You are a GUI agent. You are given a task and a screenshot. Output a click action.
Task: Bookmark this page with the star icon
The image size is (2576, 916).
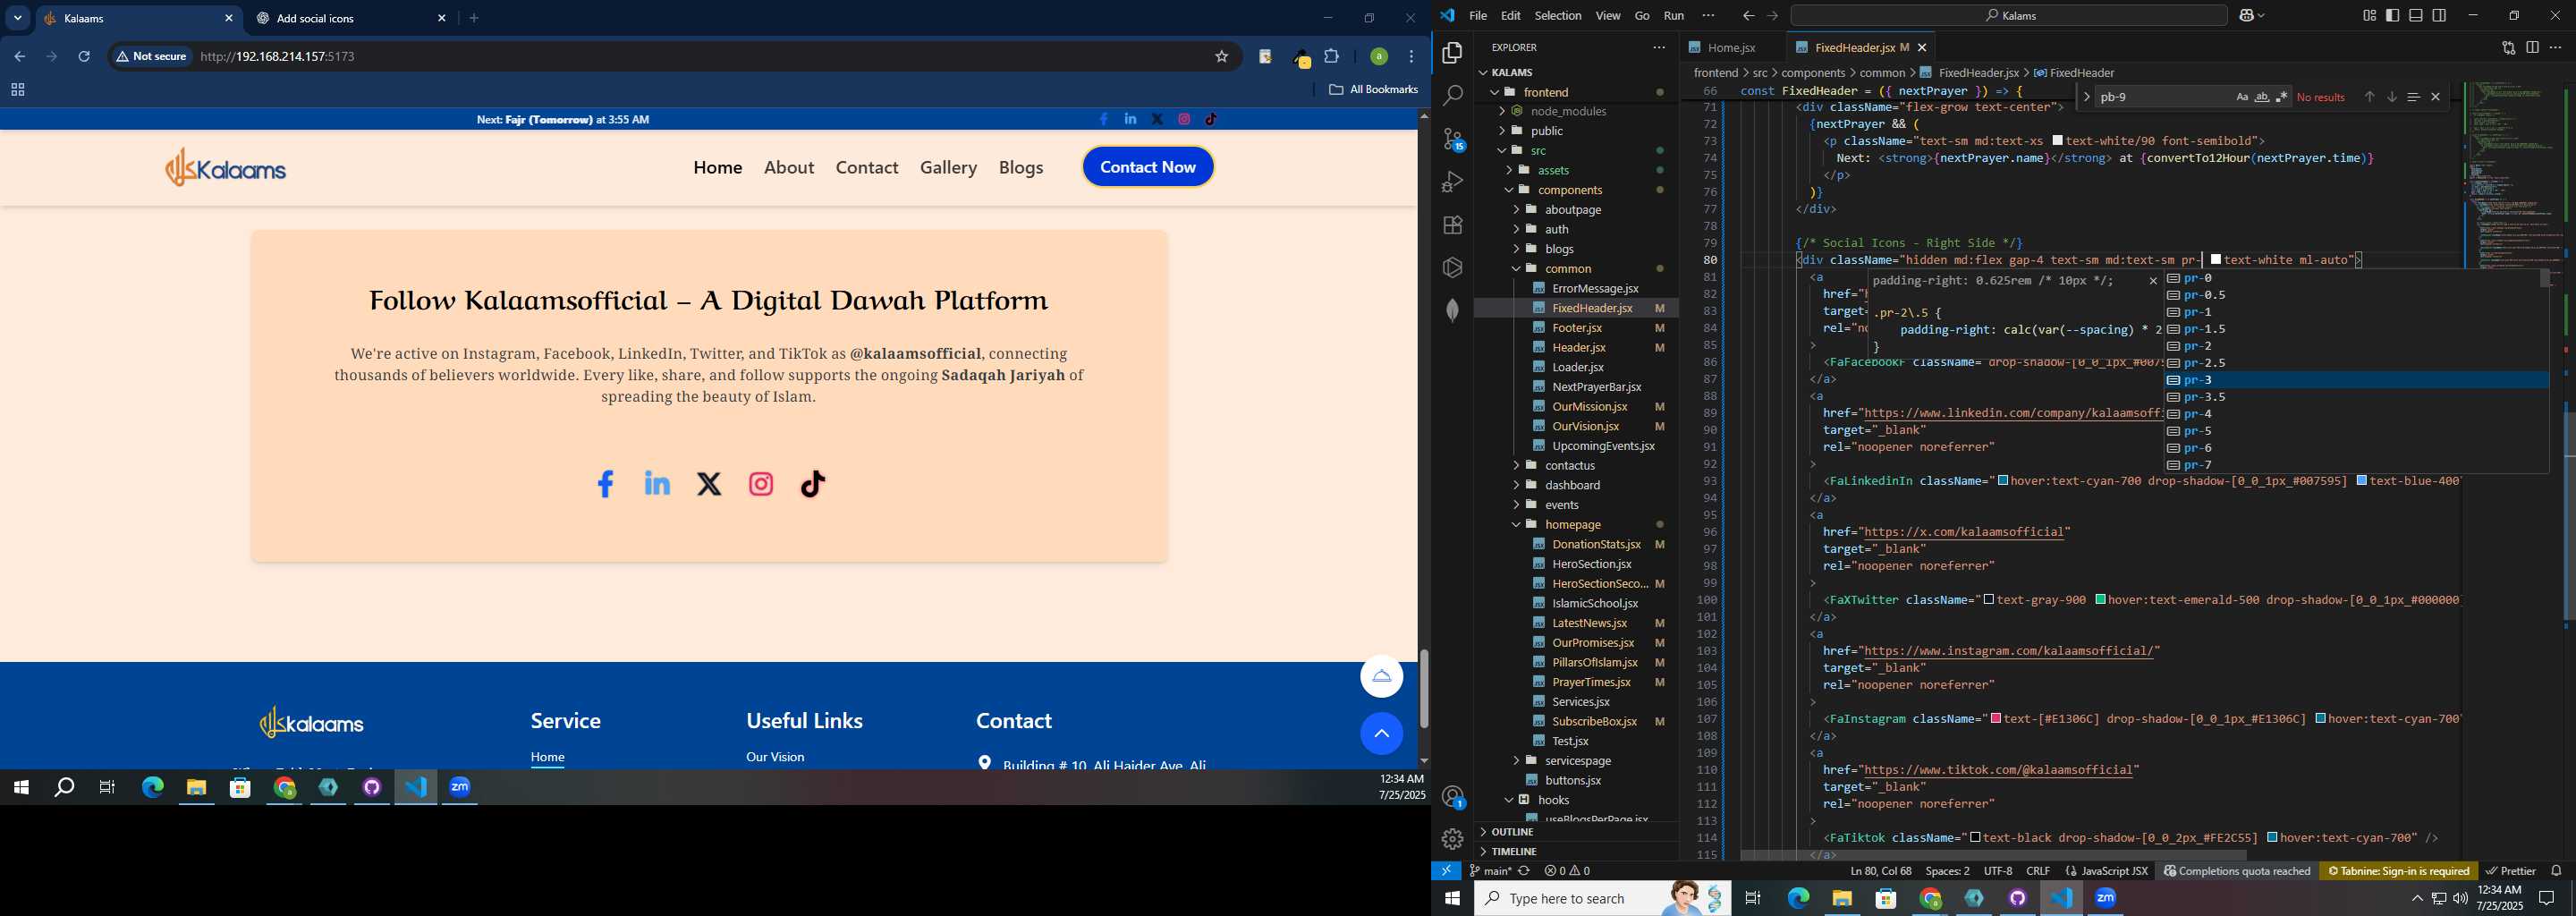[x=1221, y=57]
